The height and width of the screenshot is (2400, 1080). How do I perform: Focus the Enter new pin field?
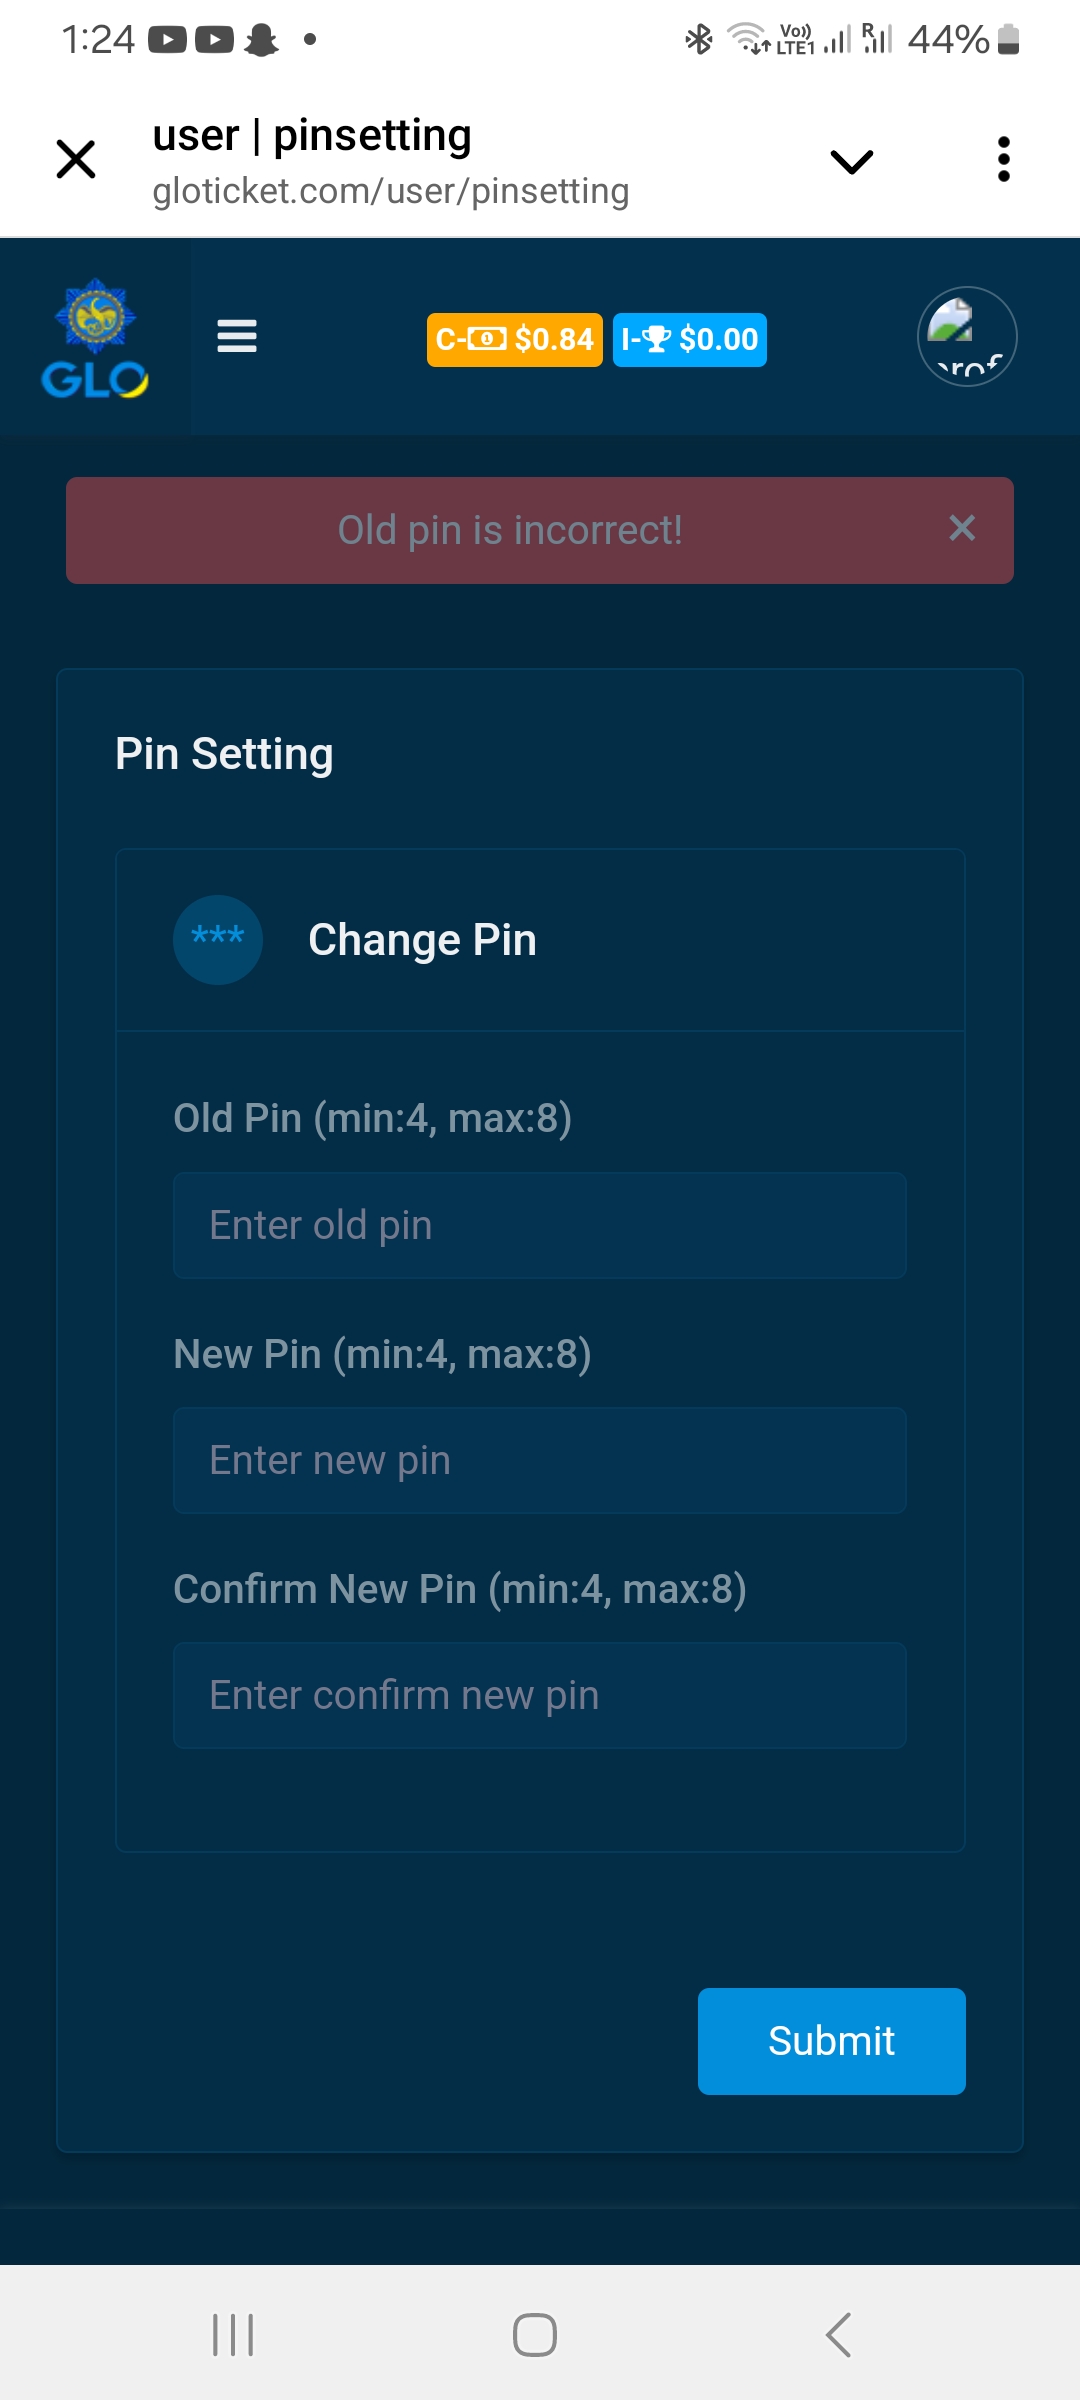tap(540, 1460)
